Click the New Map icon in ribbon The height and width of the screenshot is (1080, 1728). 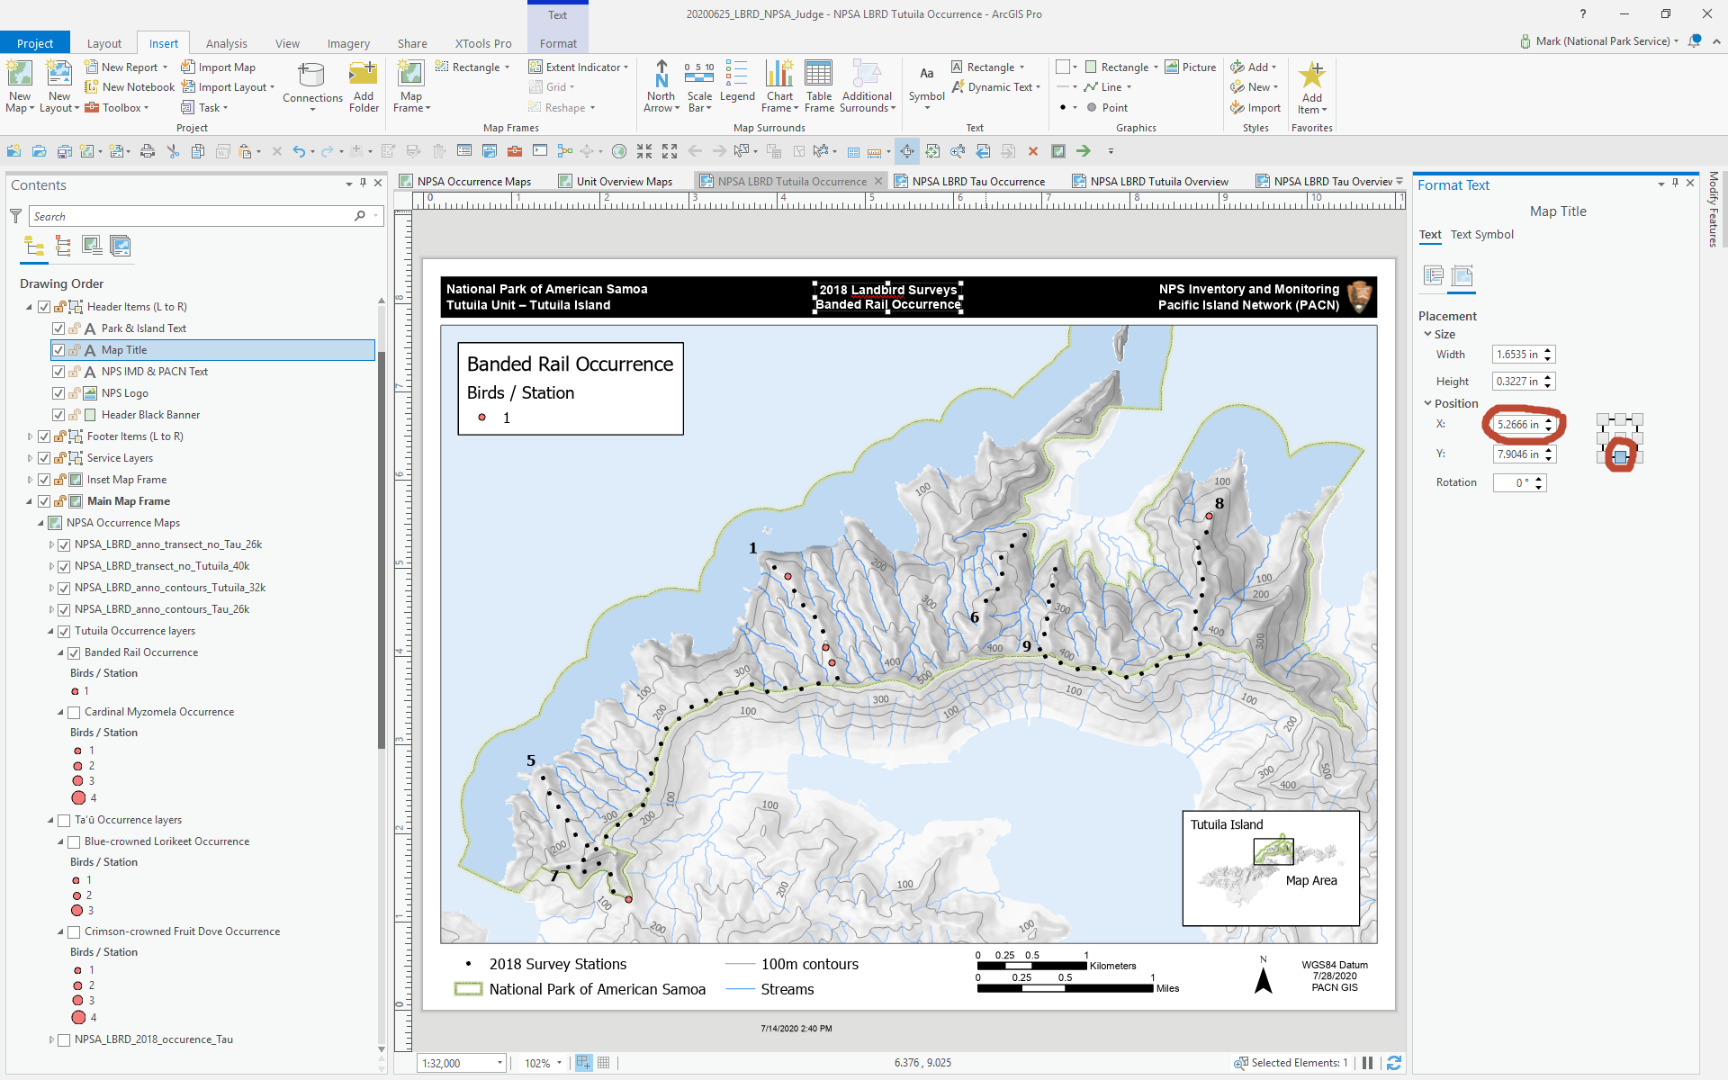tap(20, 74)
